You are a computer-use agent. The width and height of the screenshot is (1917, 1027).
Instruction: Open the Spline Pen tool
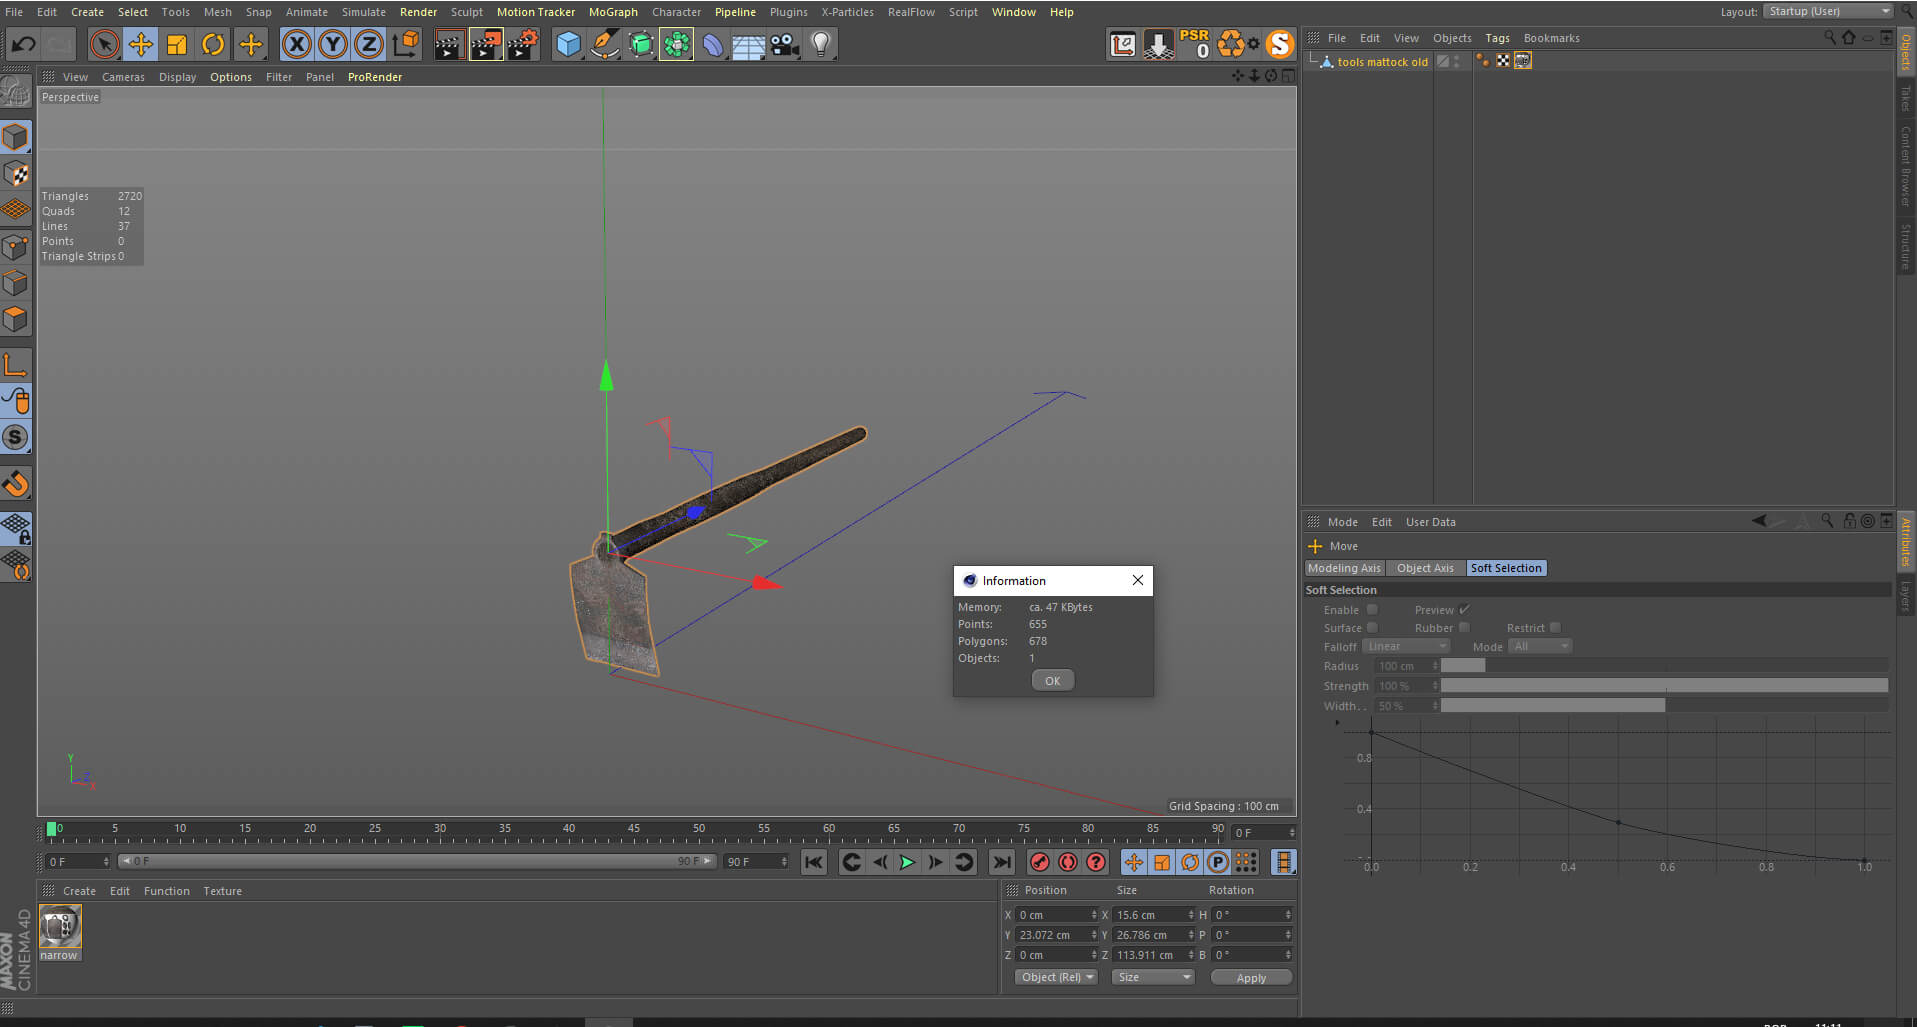pos(604,44)
